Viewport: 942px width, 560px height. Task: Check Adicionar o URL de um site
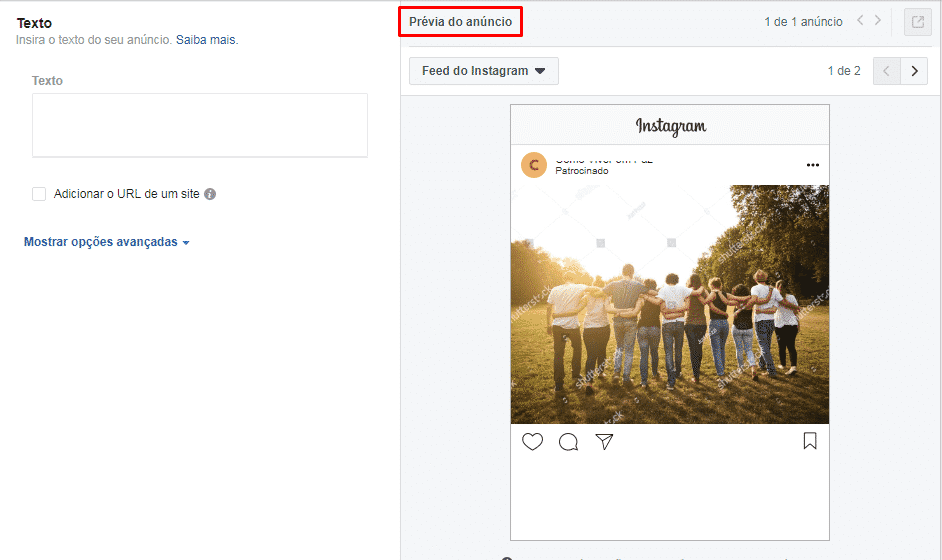[39, 194]
